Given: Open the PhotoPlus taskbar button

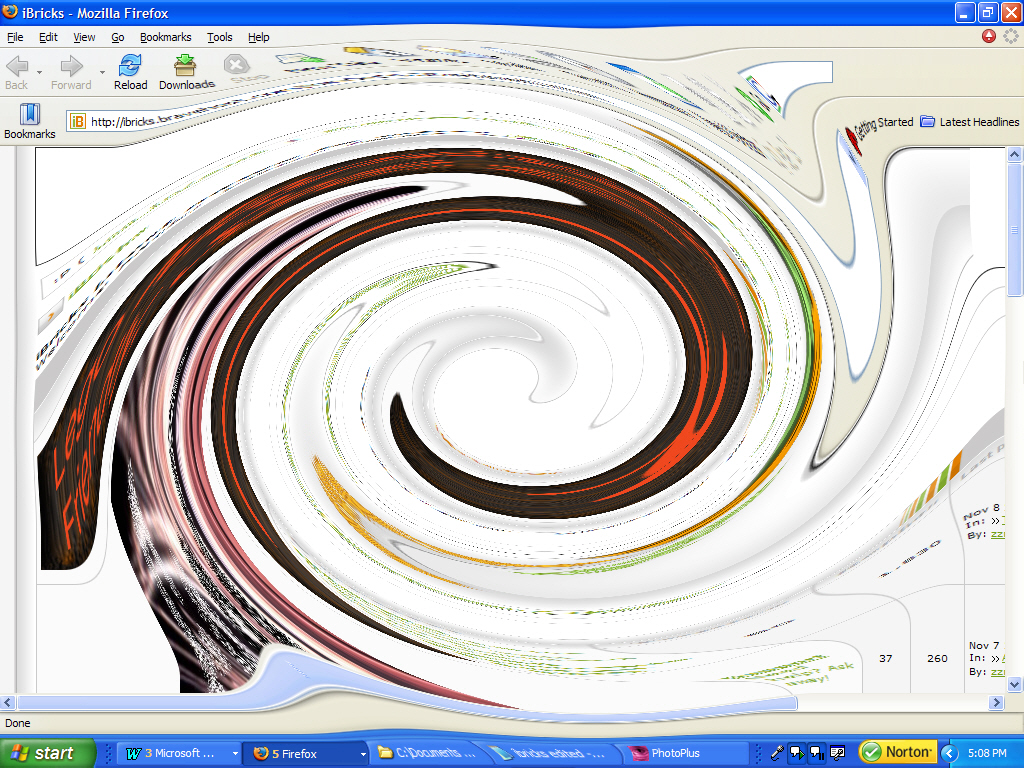Looking at the screenshot, I should [x=686, y=753].
